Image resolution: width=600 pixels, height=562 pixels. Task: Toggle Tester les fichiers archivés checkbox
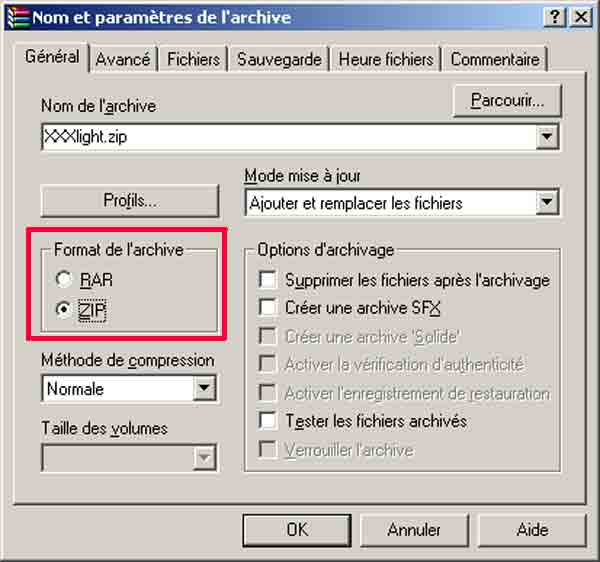point(267,421)
